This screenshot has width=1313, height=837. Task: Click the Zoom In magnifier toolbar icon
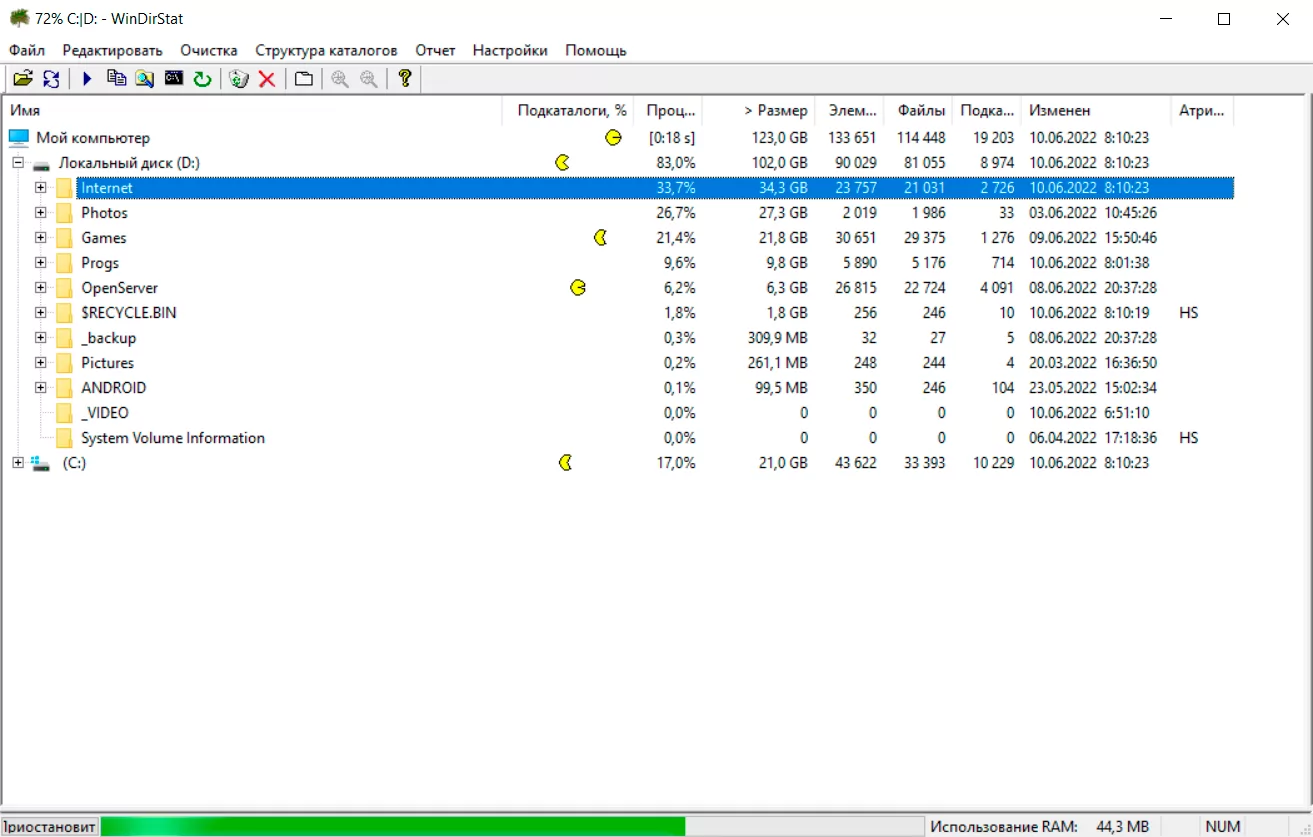pyautogui.click(x=340, y=79)
